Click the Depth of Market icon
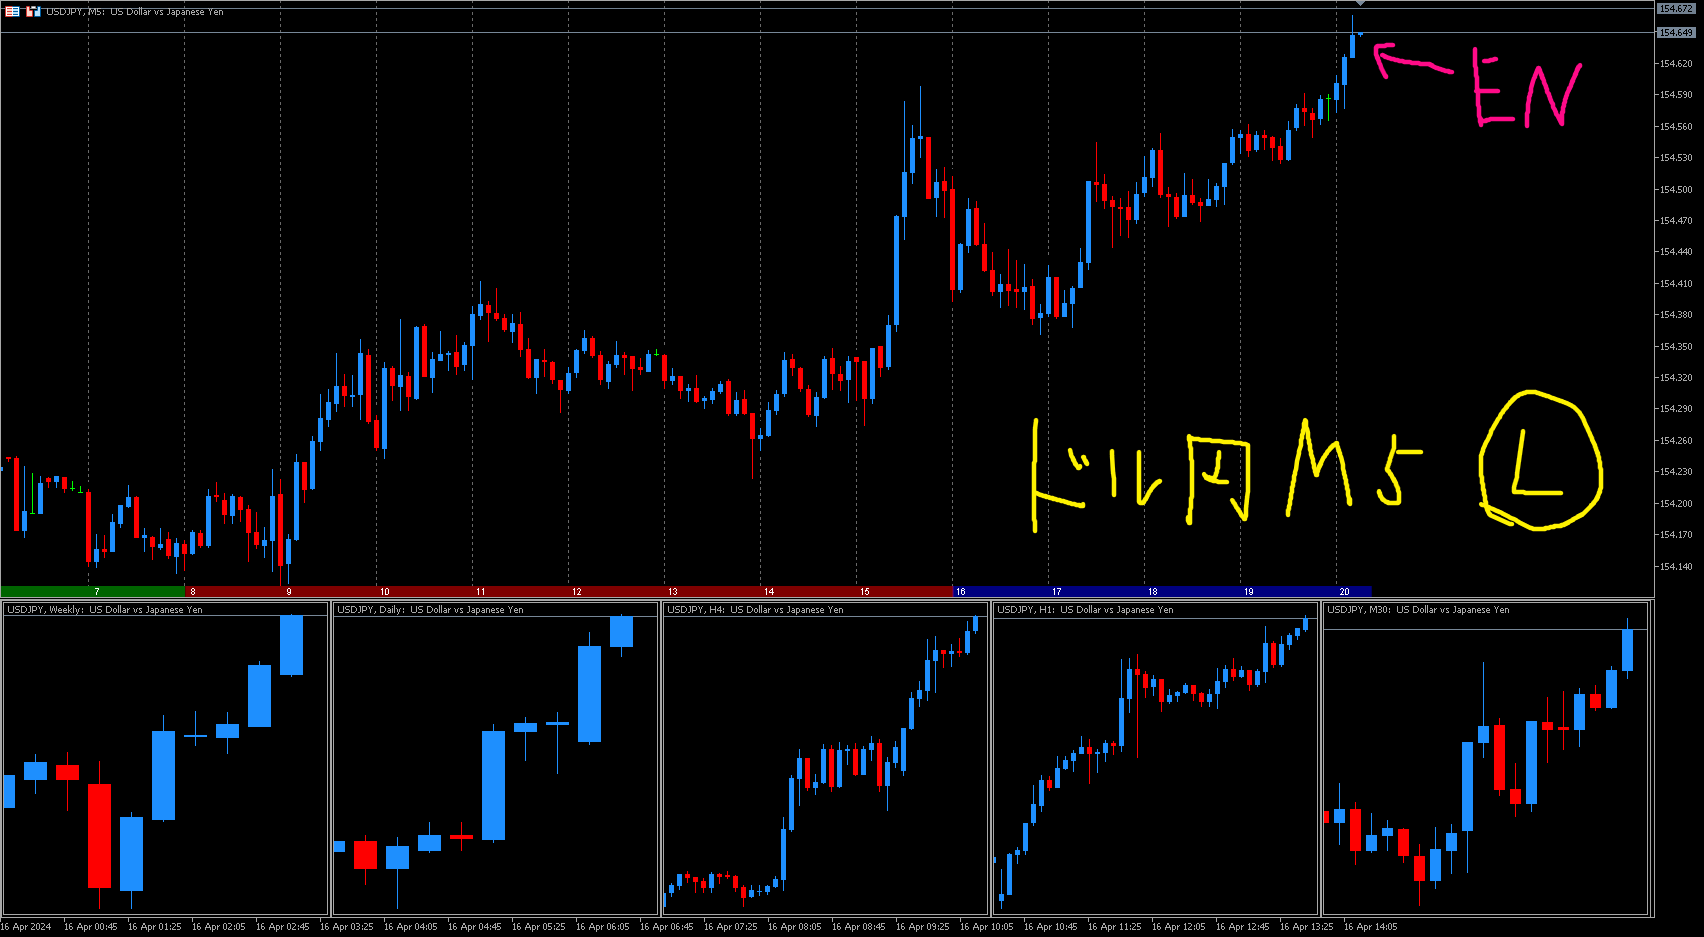 click(12, 12)
